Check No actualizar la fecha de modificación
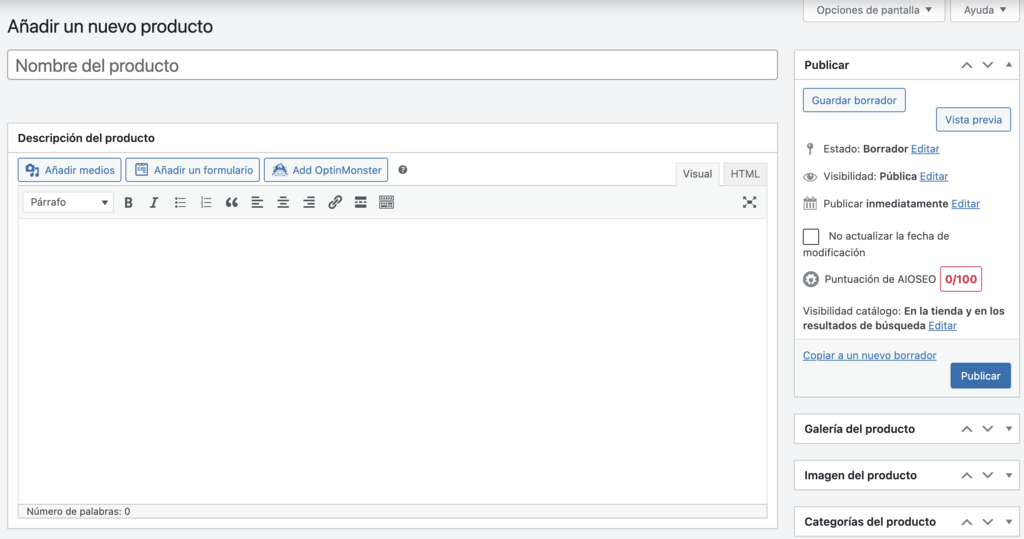The height and width of the screenshot is (539, 1024). [811, 237]
